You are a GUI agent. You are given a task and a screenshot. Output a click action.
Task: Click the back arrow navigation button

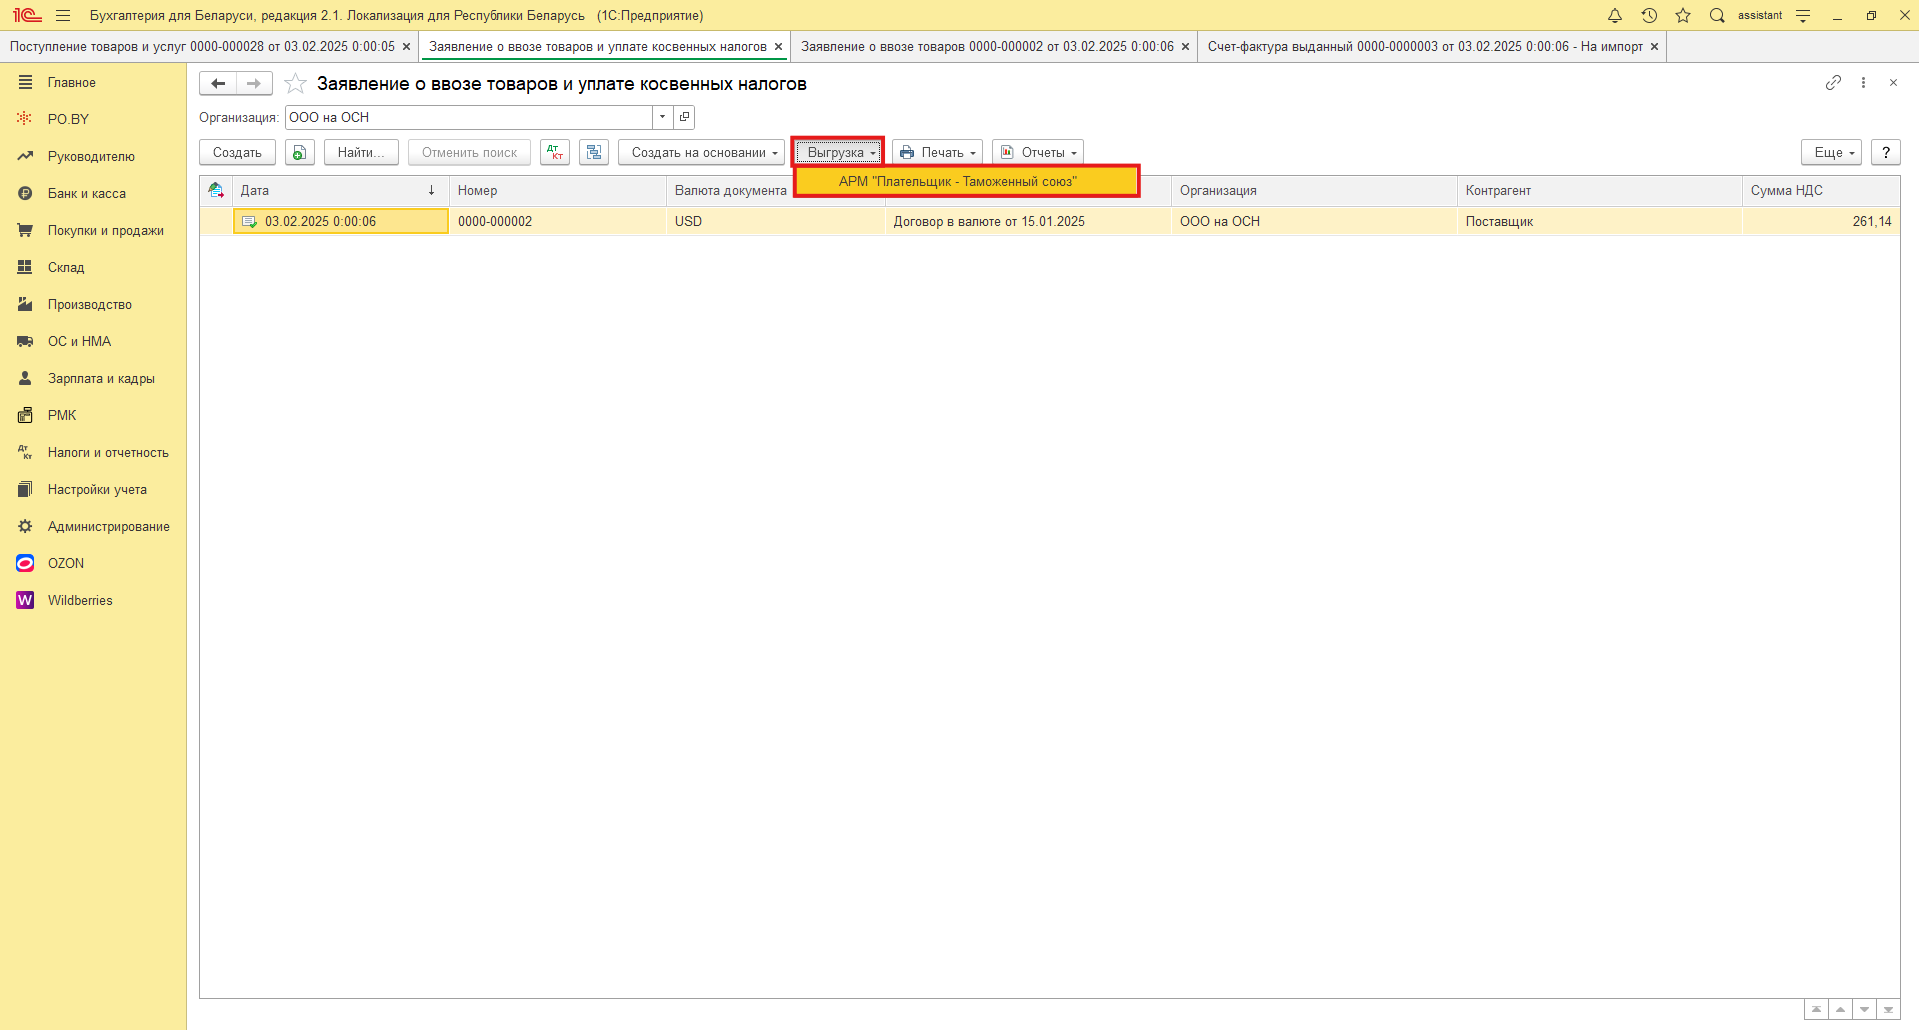click(x=218, y=83)
